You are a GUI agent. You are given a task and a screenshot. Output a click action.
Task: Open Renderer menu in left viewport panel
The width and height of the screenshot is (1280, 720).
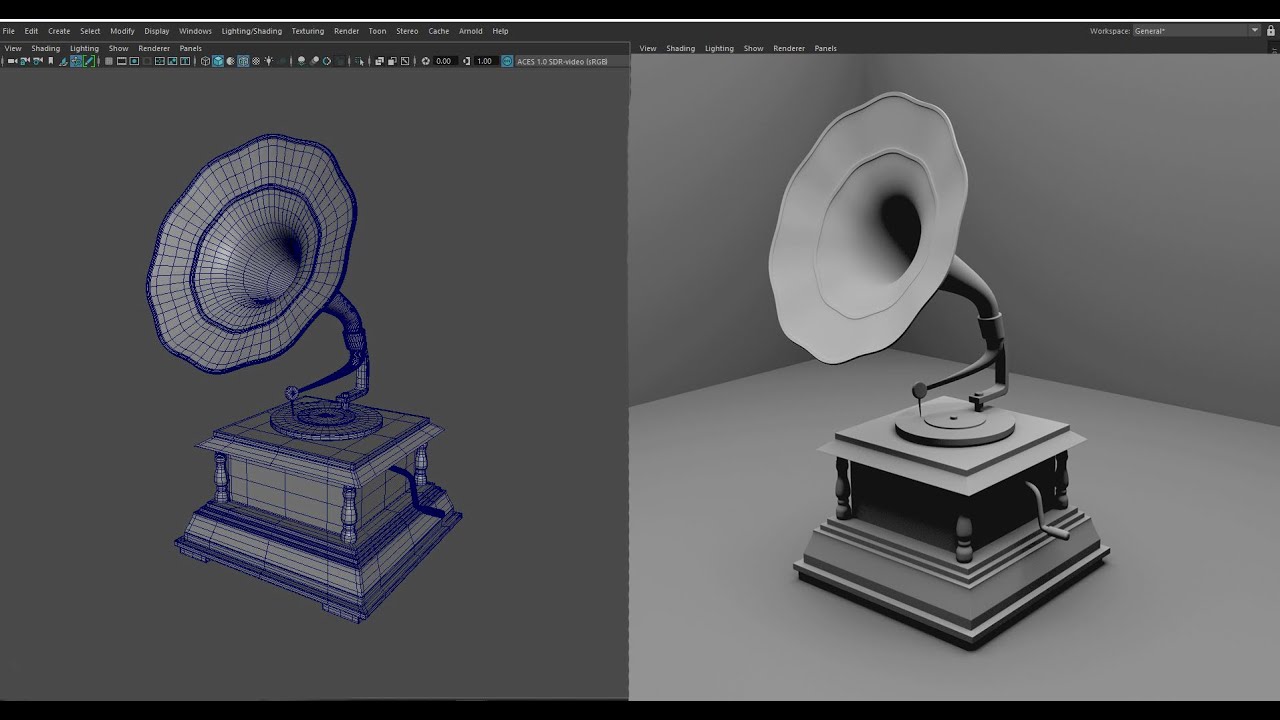[x=154, y=48]
